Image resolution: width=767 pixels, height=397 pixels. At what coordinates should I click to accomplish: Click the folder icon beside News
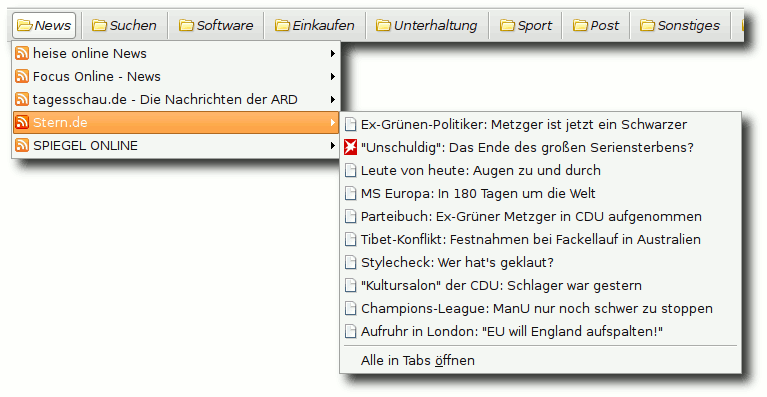click(x=24, y=25)
